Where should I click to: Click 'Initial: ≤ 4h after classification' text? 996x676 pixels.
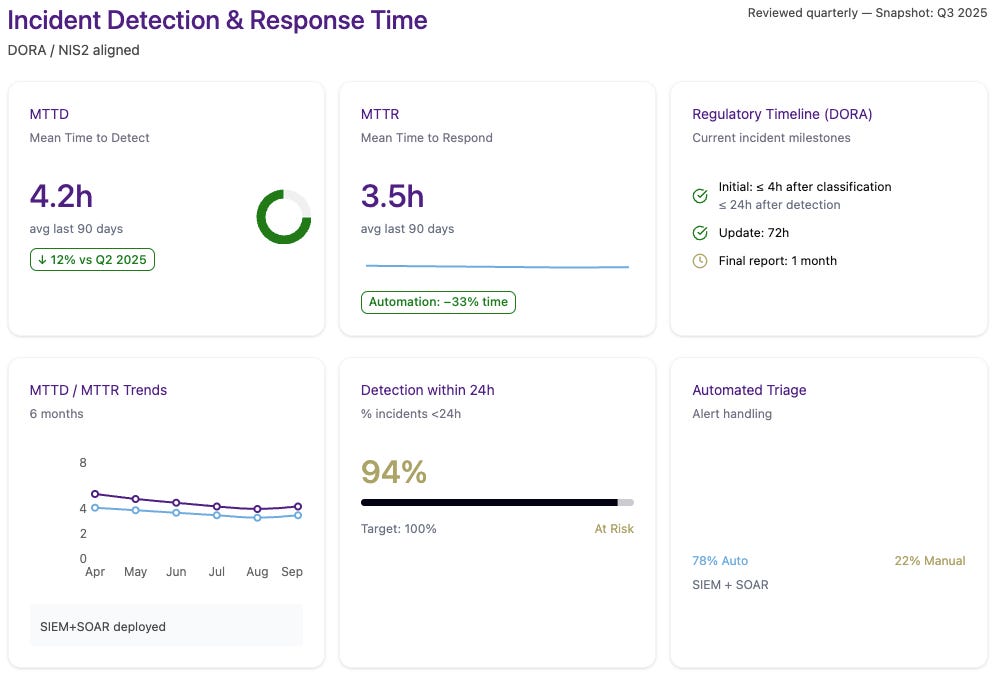(x=805, y=187)
